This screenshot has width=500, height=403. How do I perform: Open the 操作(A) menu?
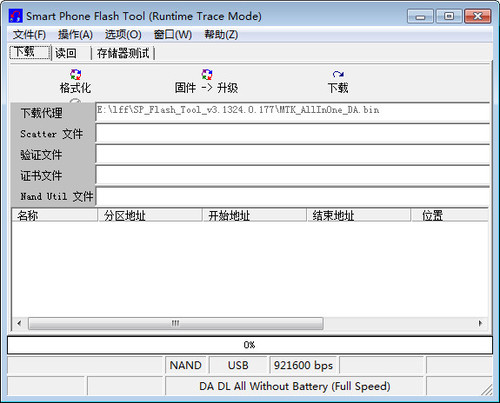click(75, 34)
